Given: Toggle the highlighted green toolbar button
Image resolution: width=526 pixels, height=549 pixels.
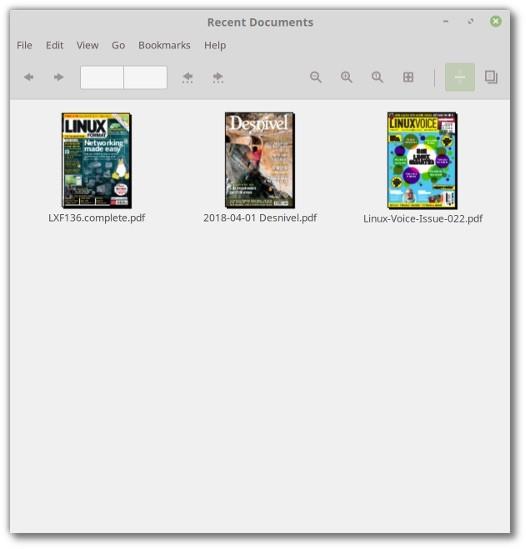Looking at the screenshot, I should coord(460,77).
